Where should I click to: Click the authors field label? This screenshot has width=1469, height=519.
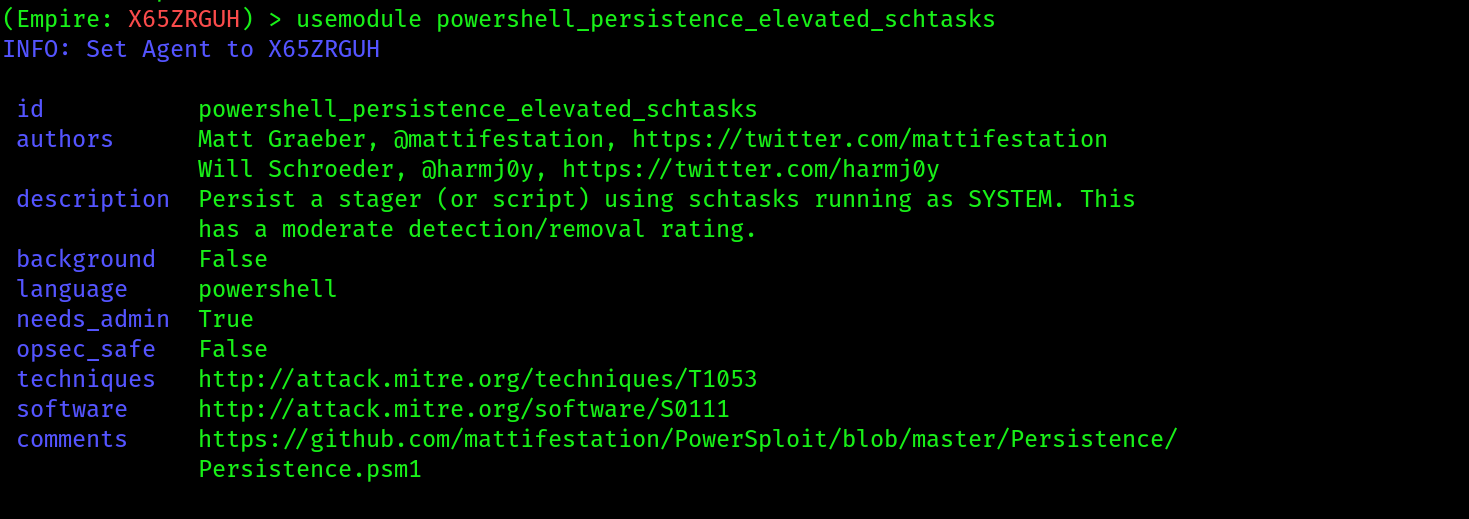[x=65, y=139]
